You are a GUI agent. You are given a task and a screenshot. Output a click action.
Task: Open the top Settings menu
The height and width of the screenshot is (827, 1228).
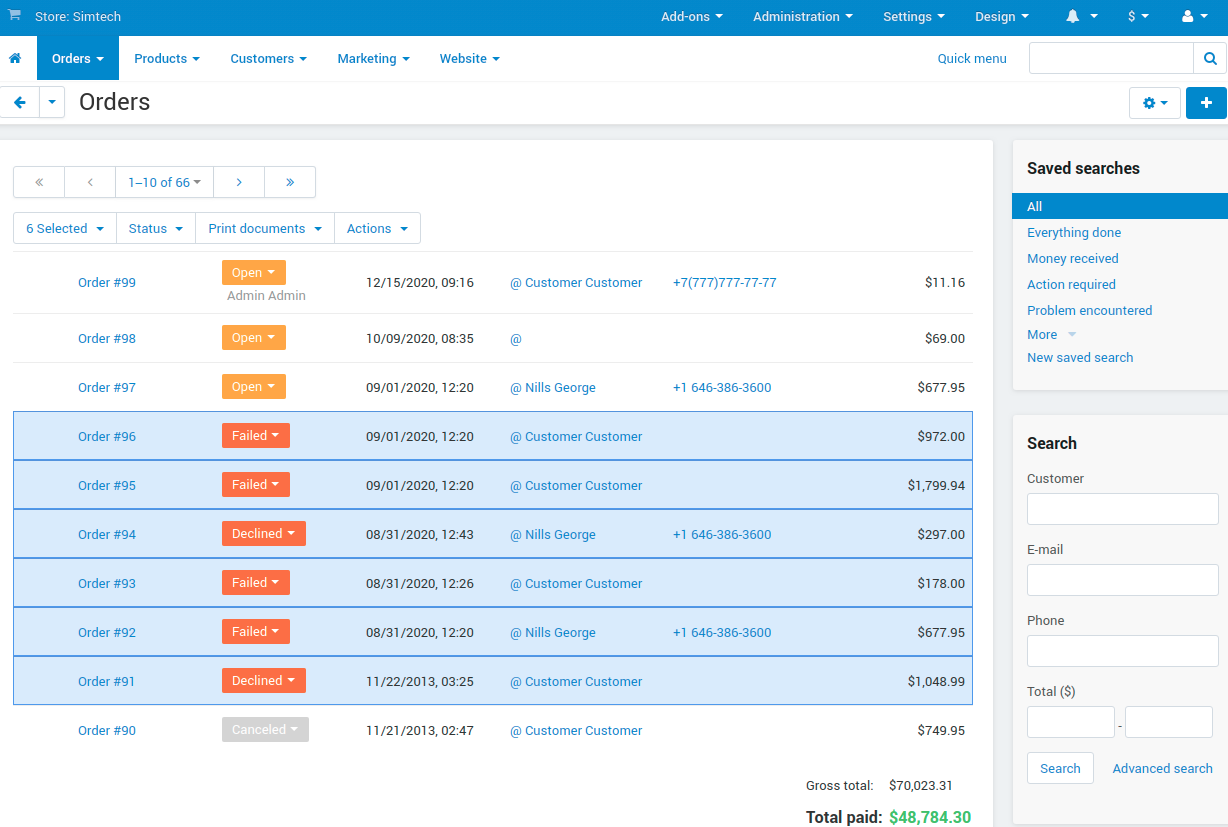pos(914,17)
